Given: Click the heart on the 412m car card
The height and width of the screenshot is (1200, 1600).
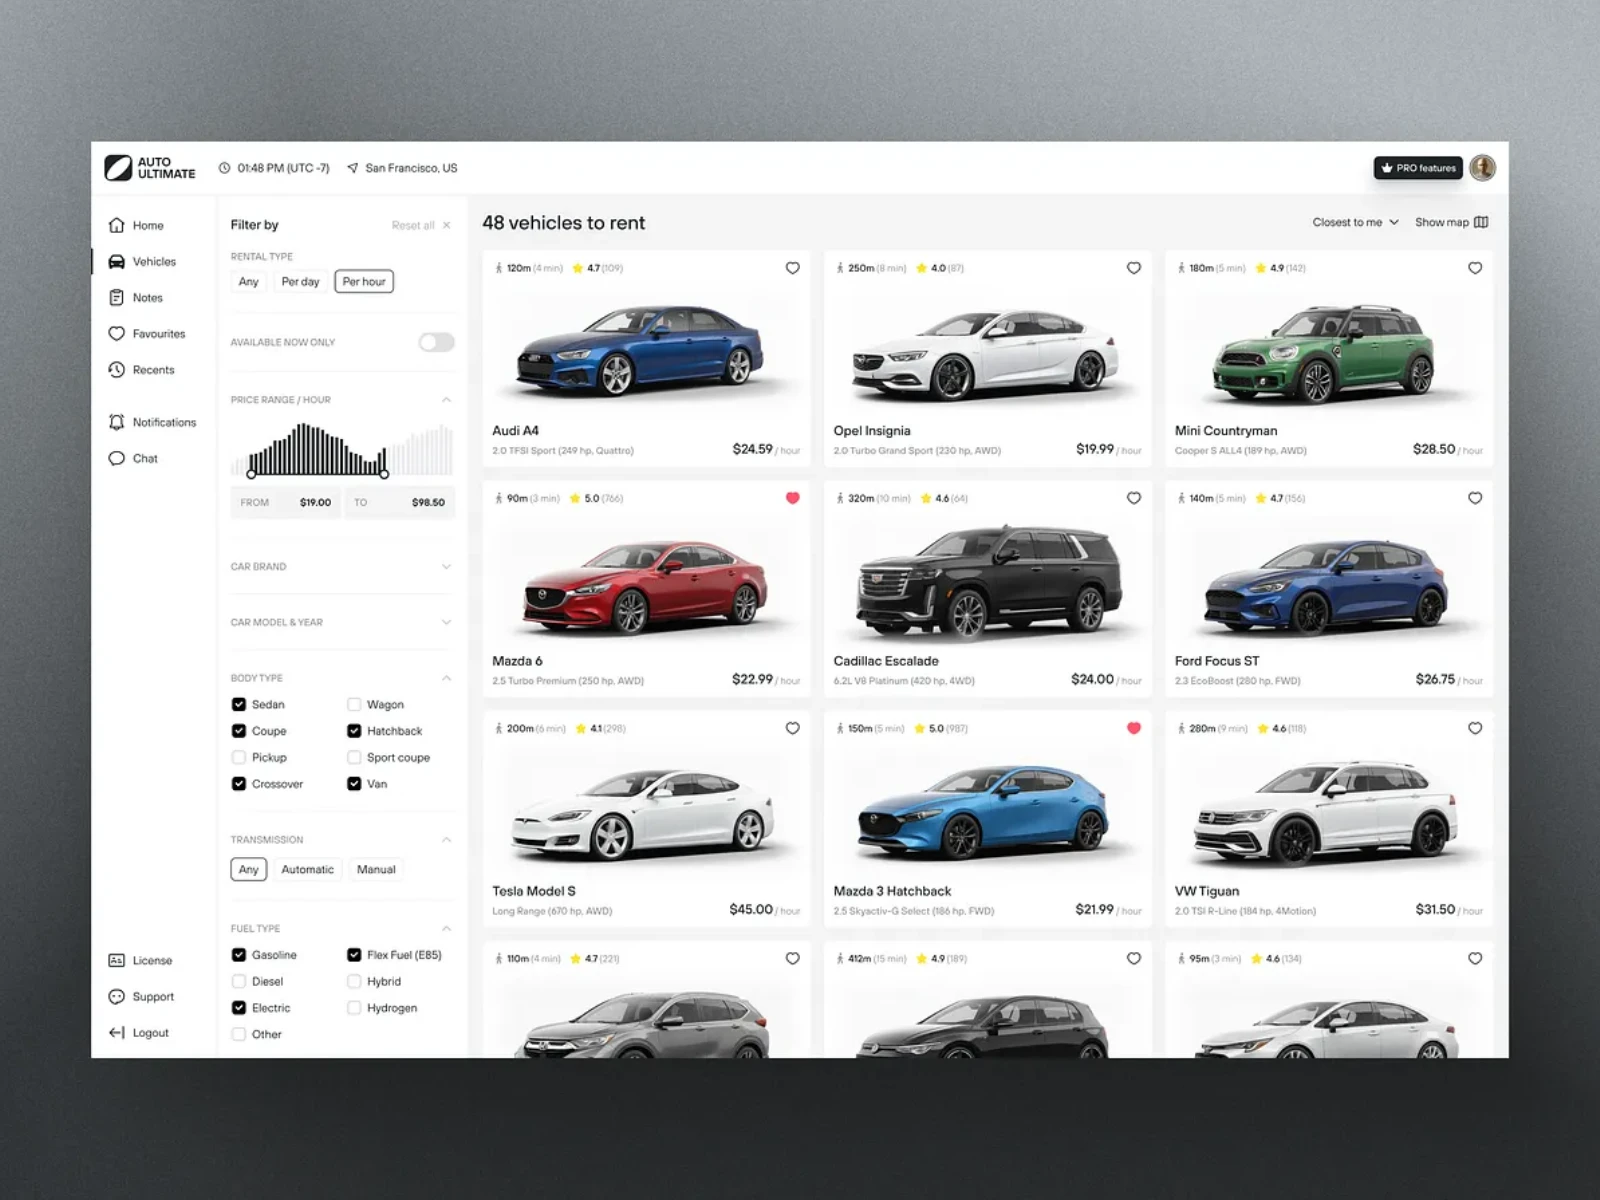Looking at the screenshot, I should coord(1134,958).
